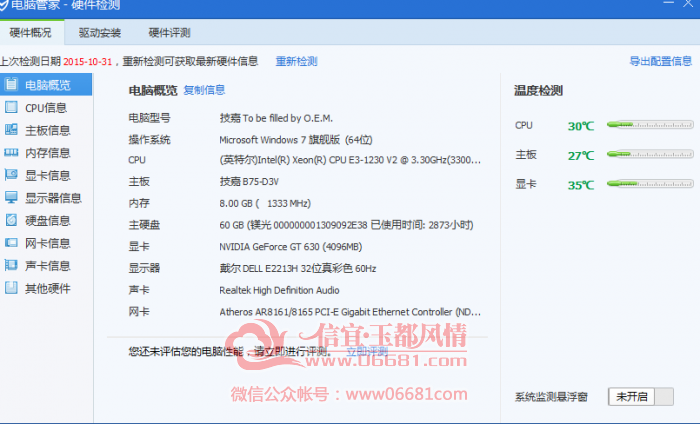This screenshot has width=700, height=424.
Task: Open 内存信息 text in the sidebar
Action: tap(48, 153)
